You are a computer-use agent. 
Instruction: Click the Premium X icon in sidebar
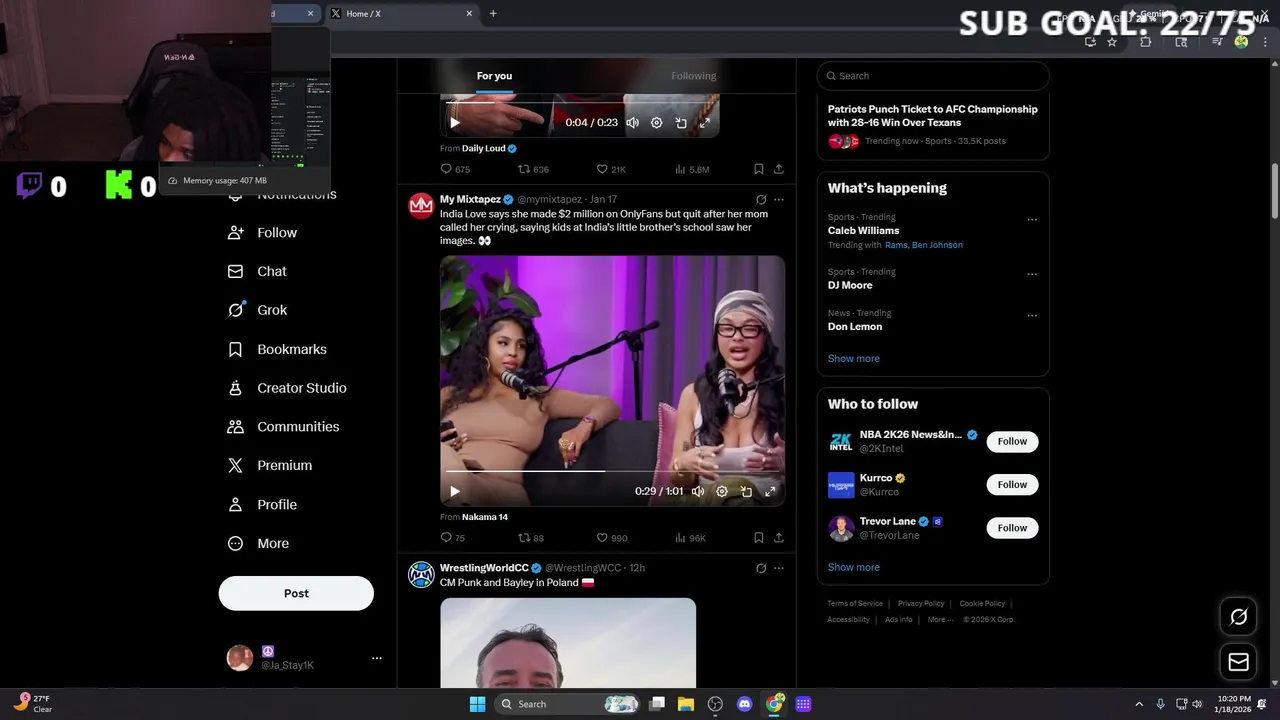(235, 465)
